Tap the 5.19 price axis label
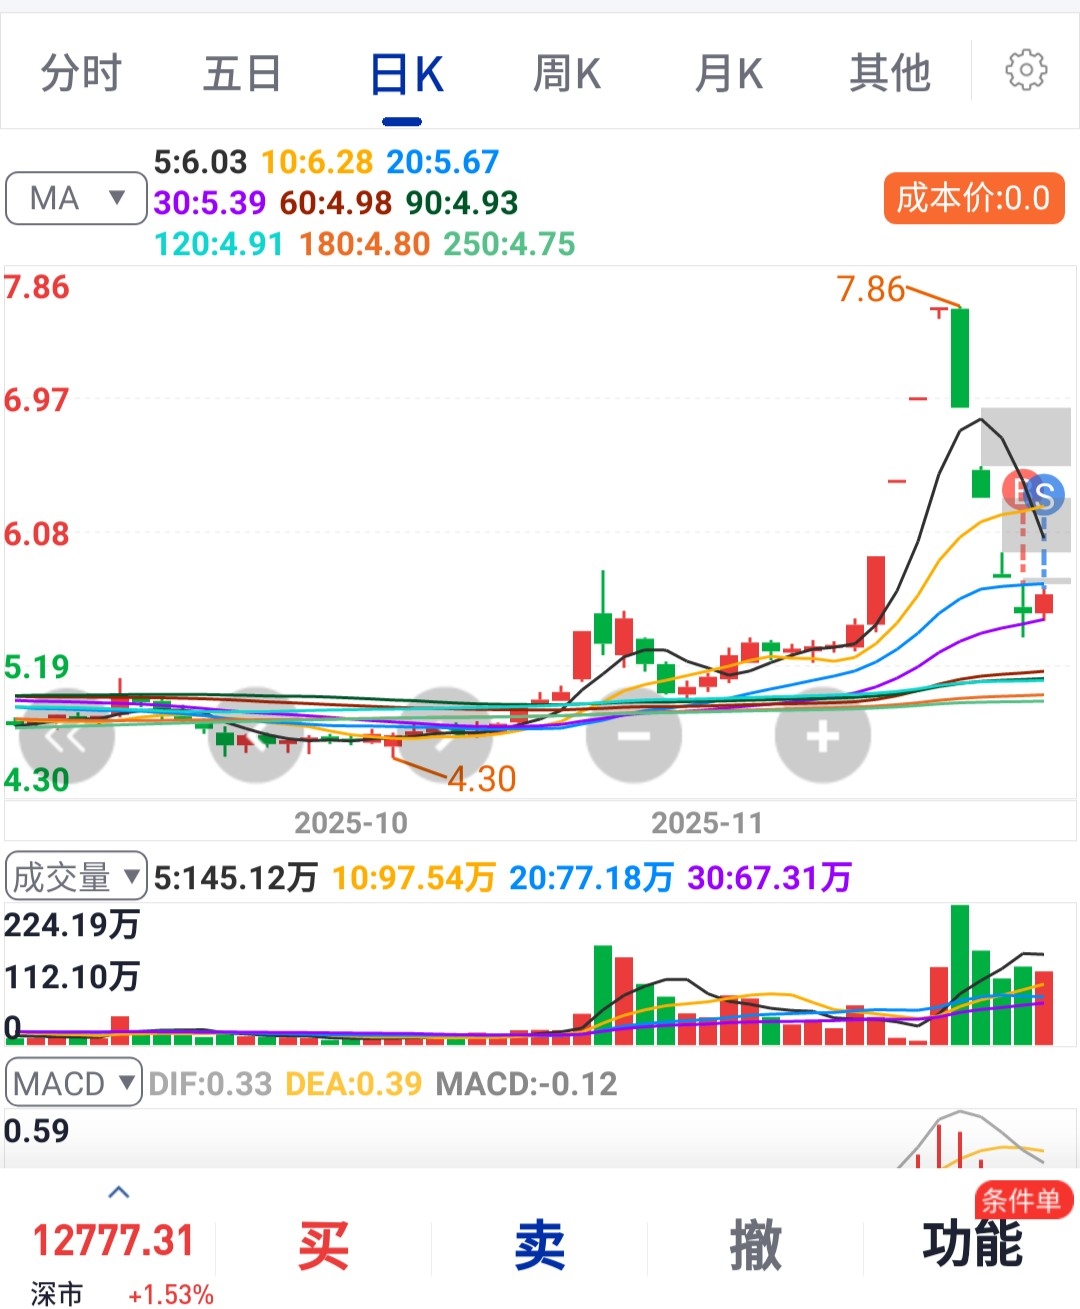This screenshot has width=1080, height=1309. click(36, 667)
